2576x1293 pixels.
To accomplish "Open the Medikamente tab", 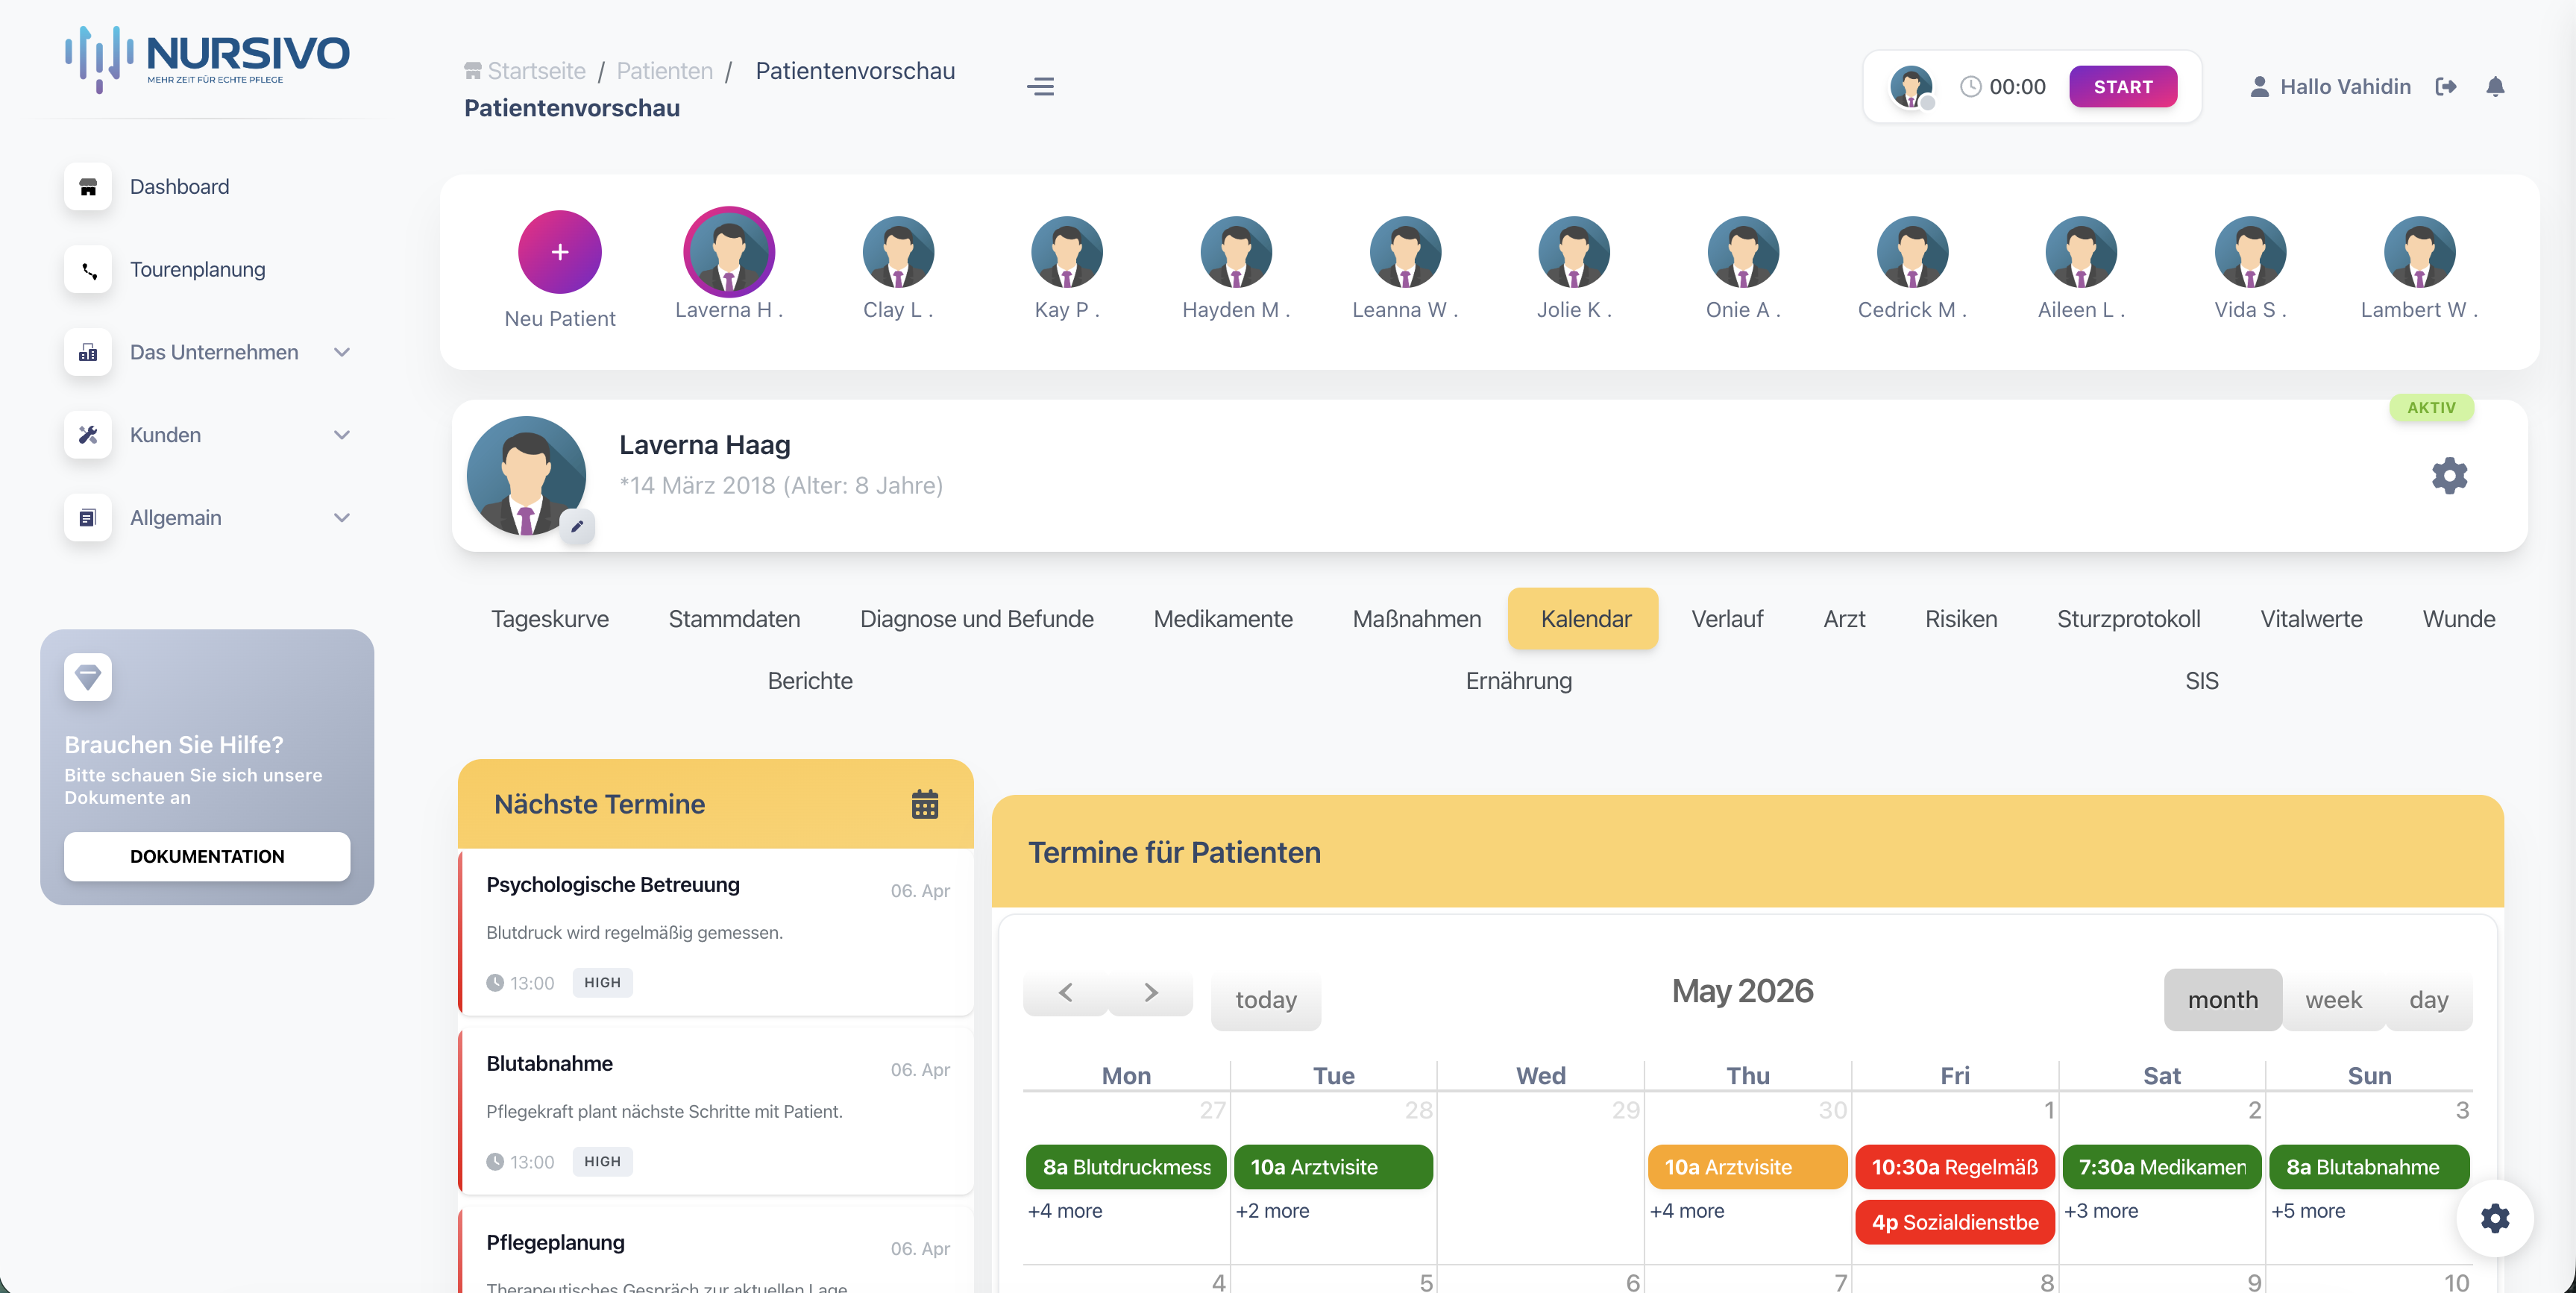I will [1223, 618].
